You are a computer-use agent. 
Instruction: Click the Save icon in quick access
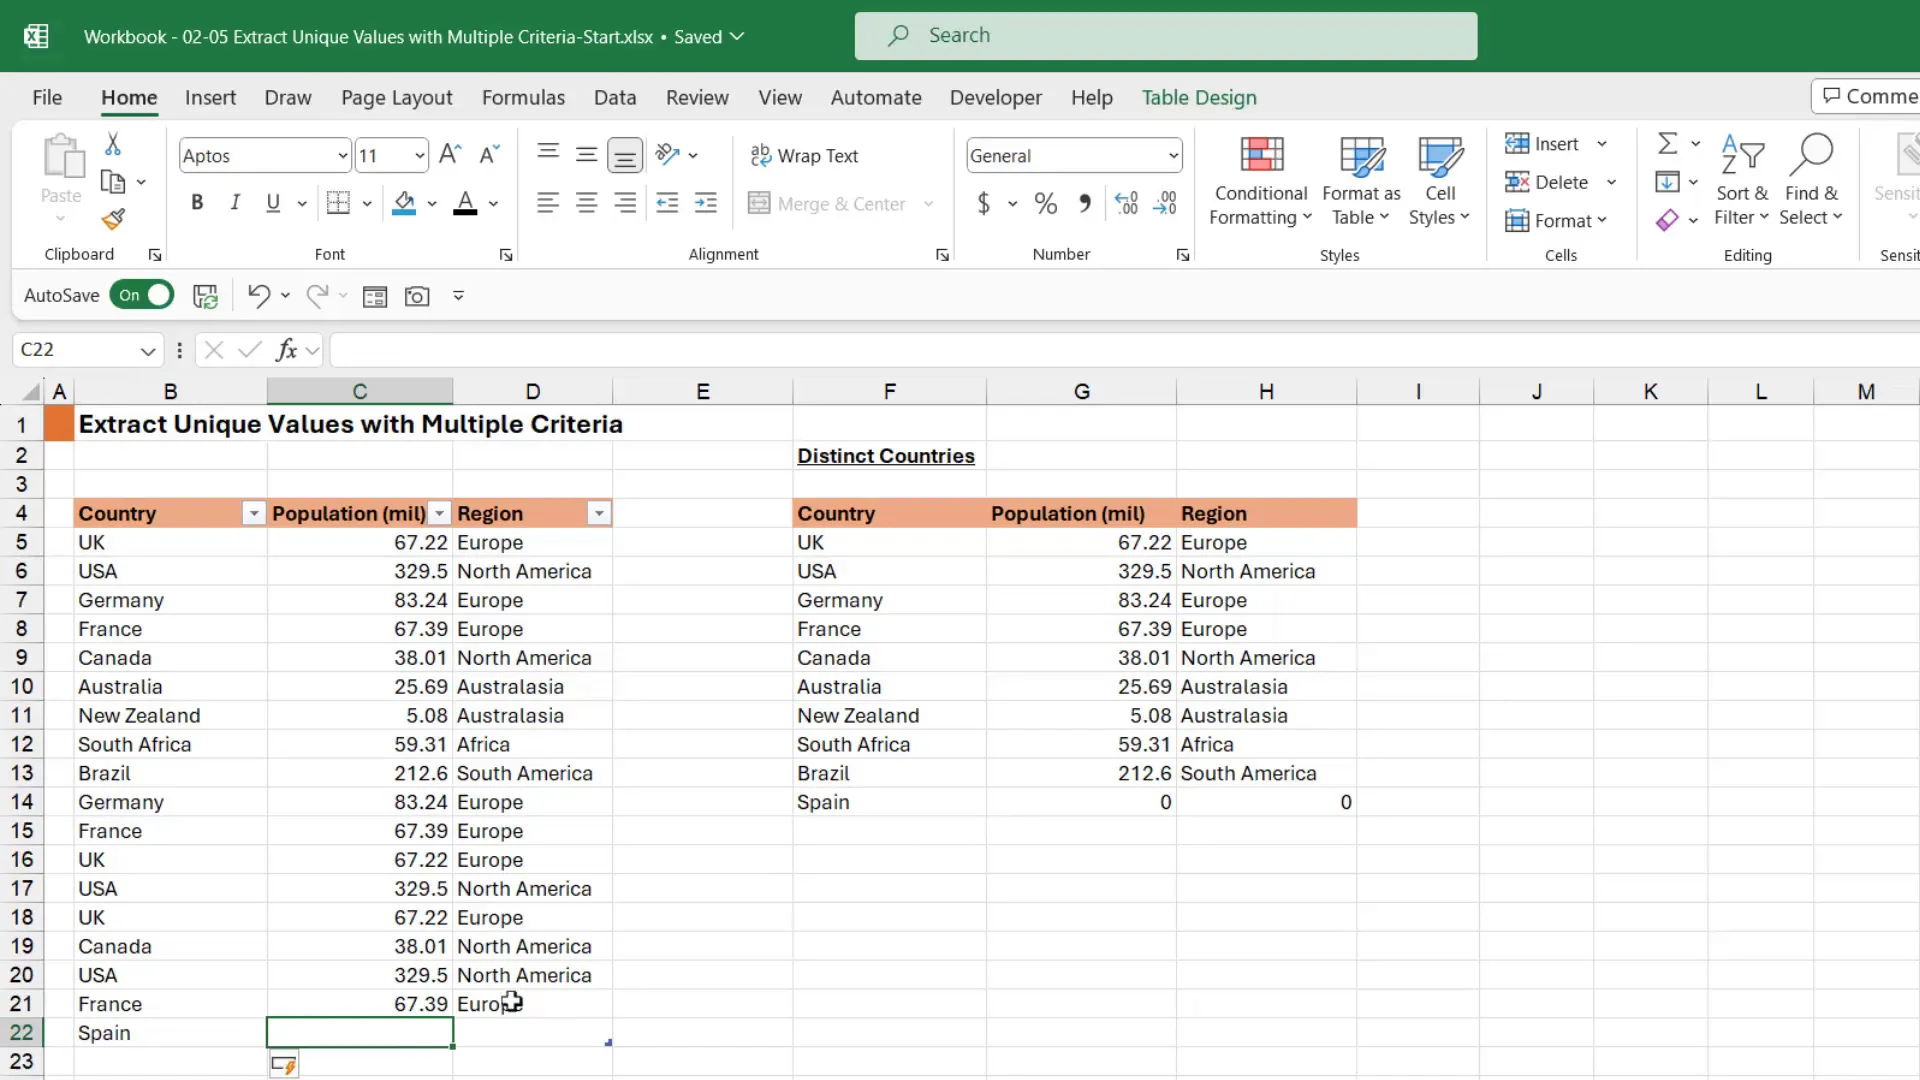click(x=205, y=296)
